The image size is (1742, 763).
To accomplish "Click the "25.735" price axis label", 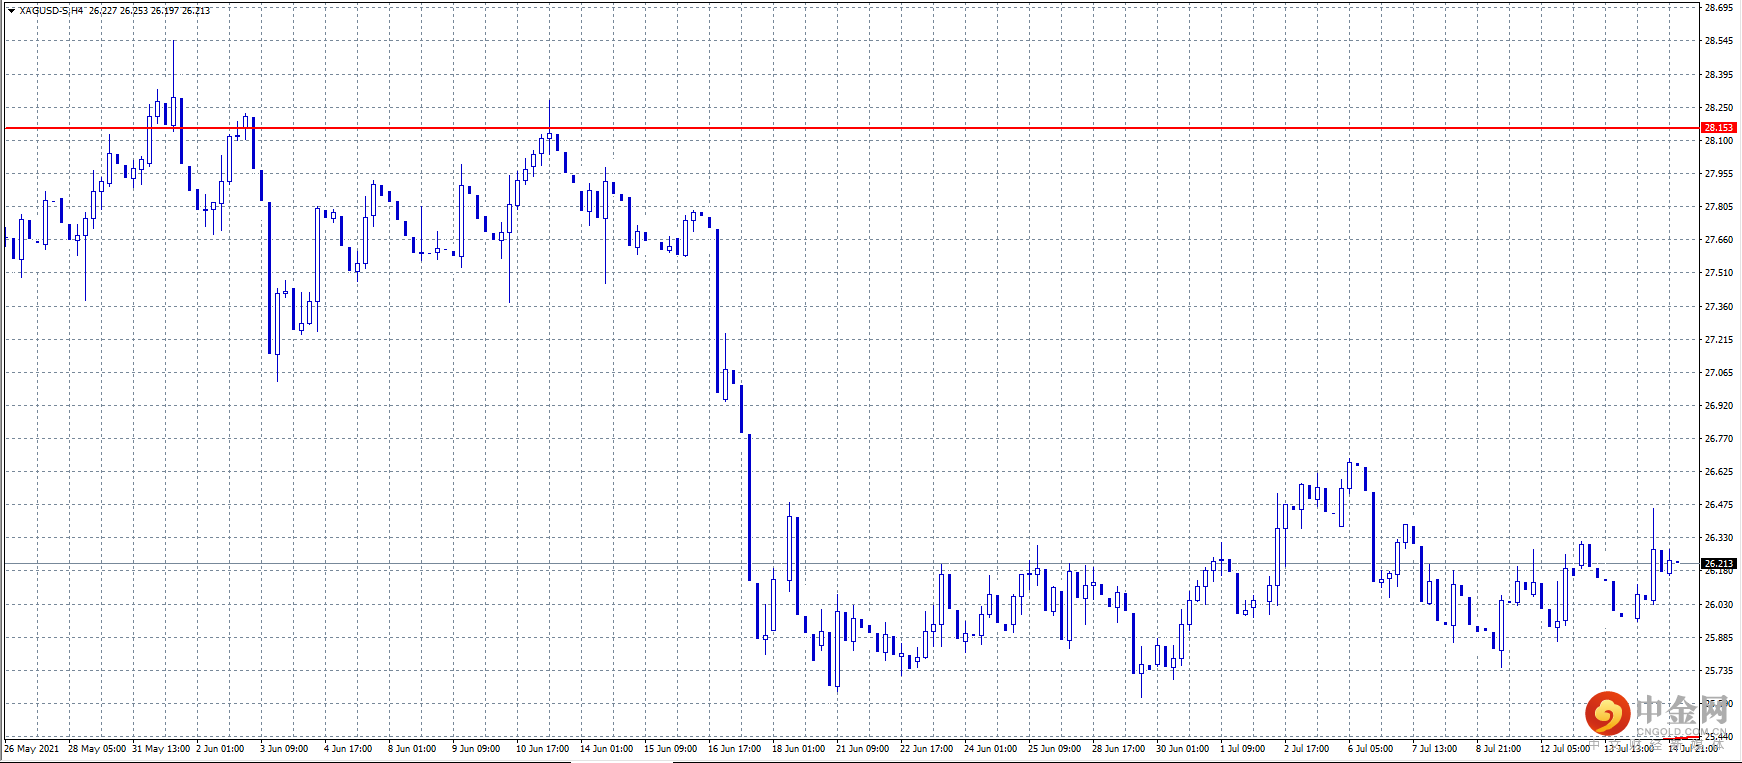I will [1719, 671].
